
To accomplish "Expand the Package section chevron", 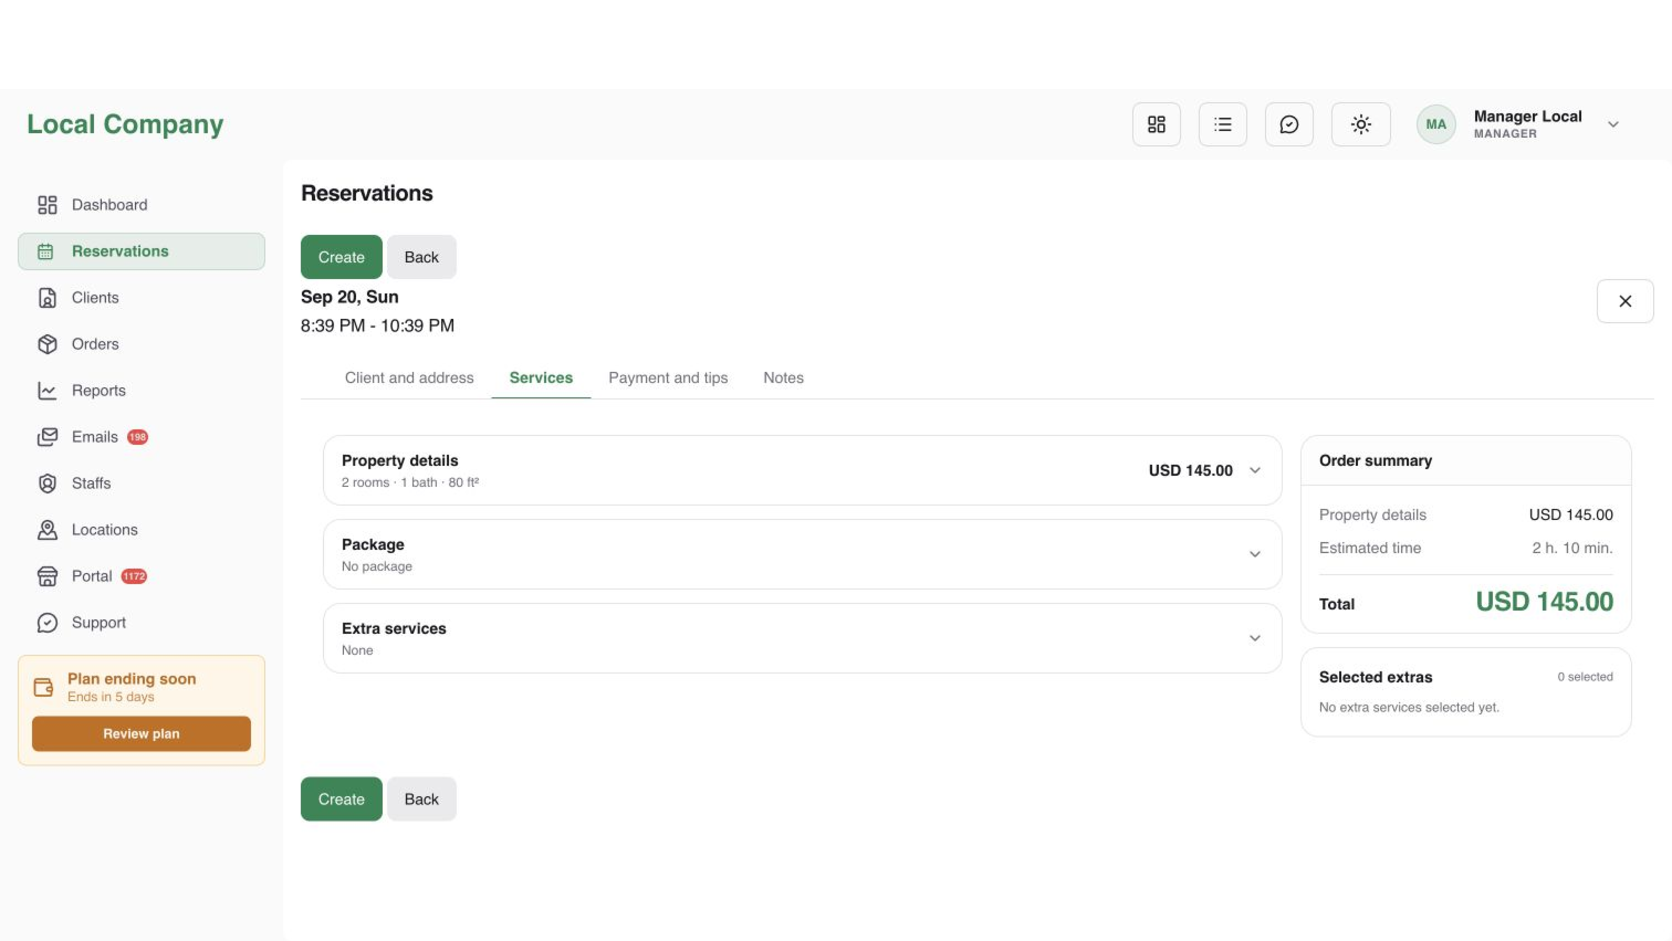I will 1254,554.
